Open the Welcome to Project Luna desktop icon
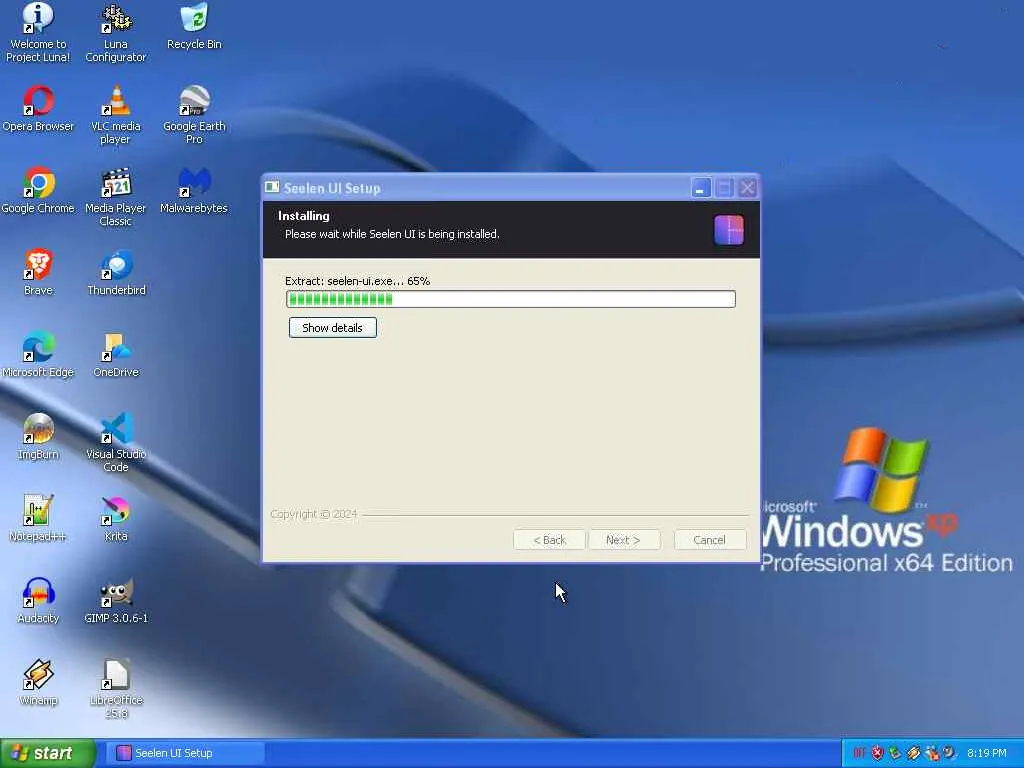1024x768 pixels. coord(38,31)
